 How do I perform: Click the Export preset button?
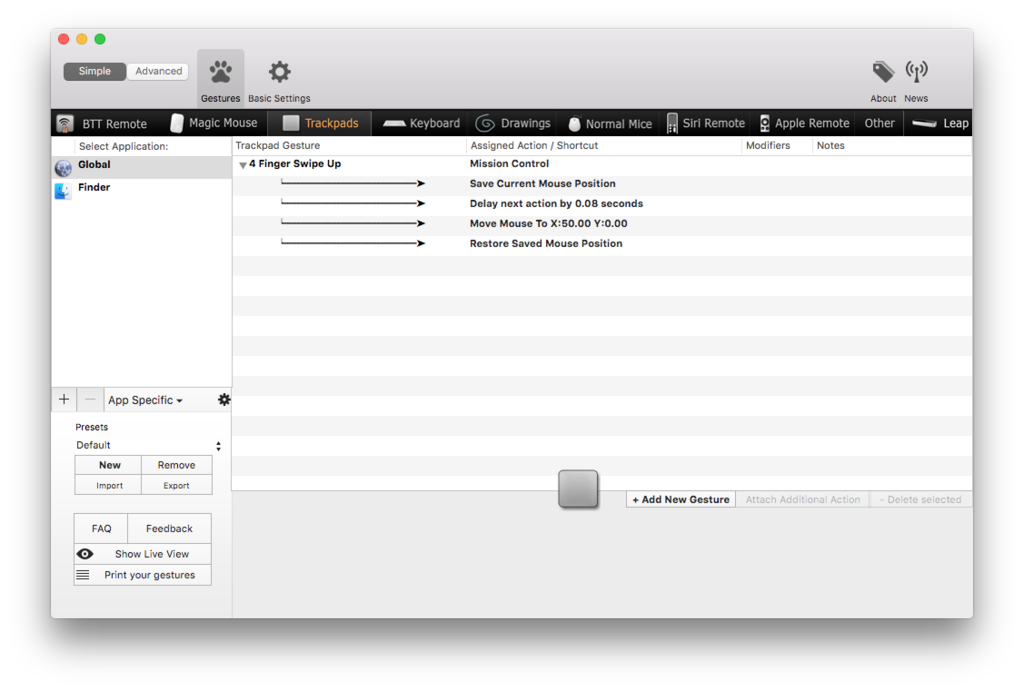coord(176,485)
